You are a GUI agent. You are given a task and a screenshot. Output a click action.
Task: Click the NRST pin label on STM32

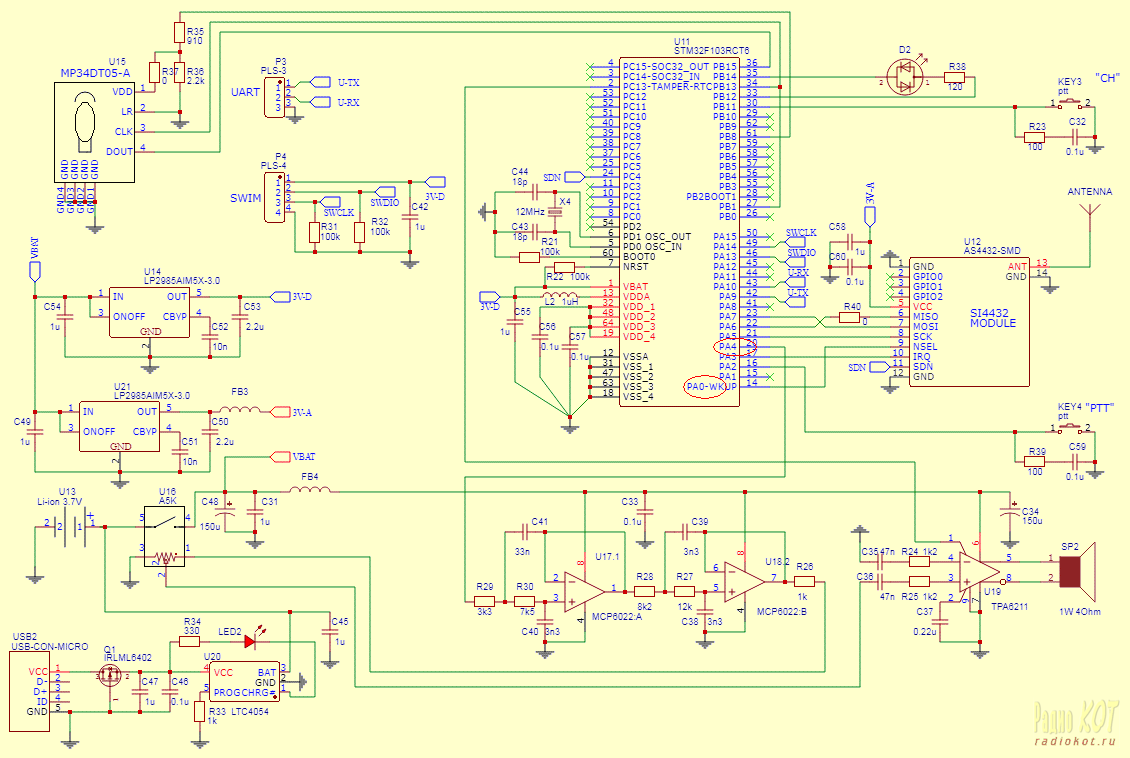(636, 267)
